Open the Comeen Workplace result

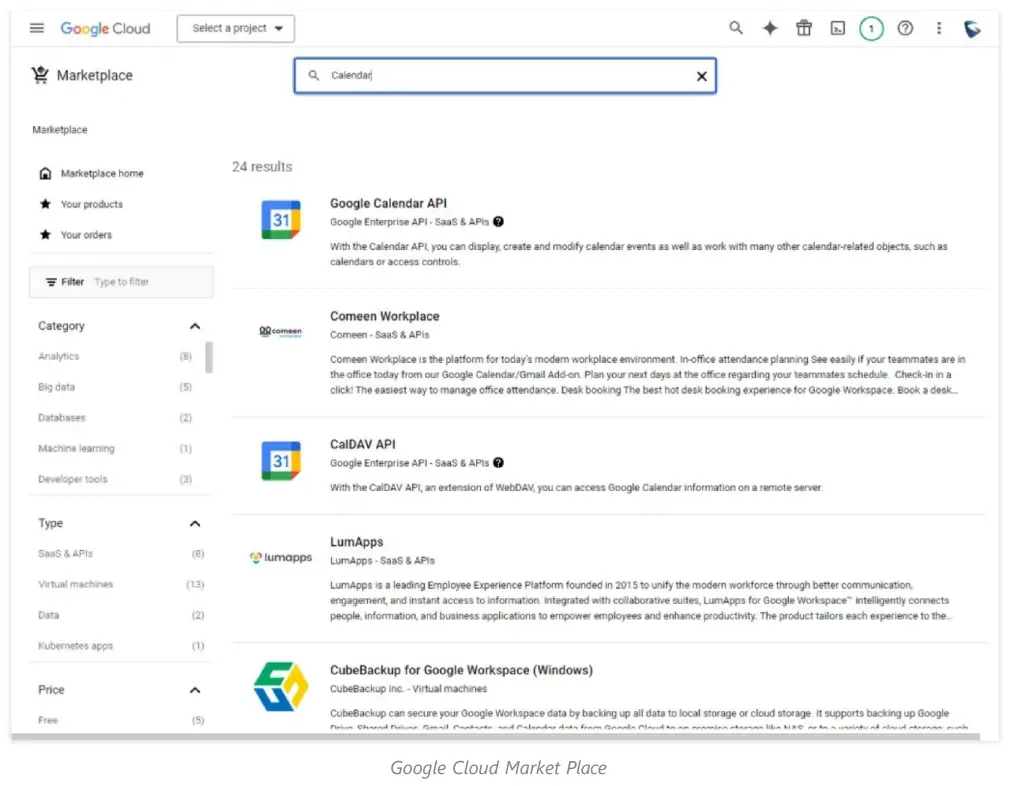(385, 316)
